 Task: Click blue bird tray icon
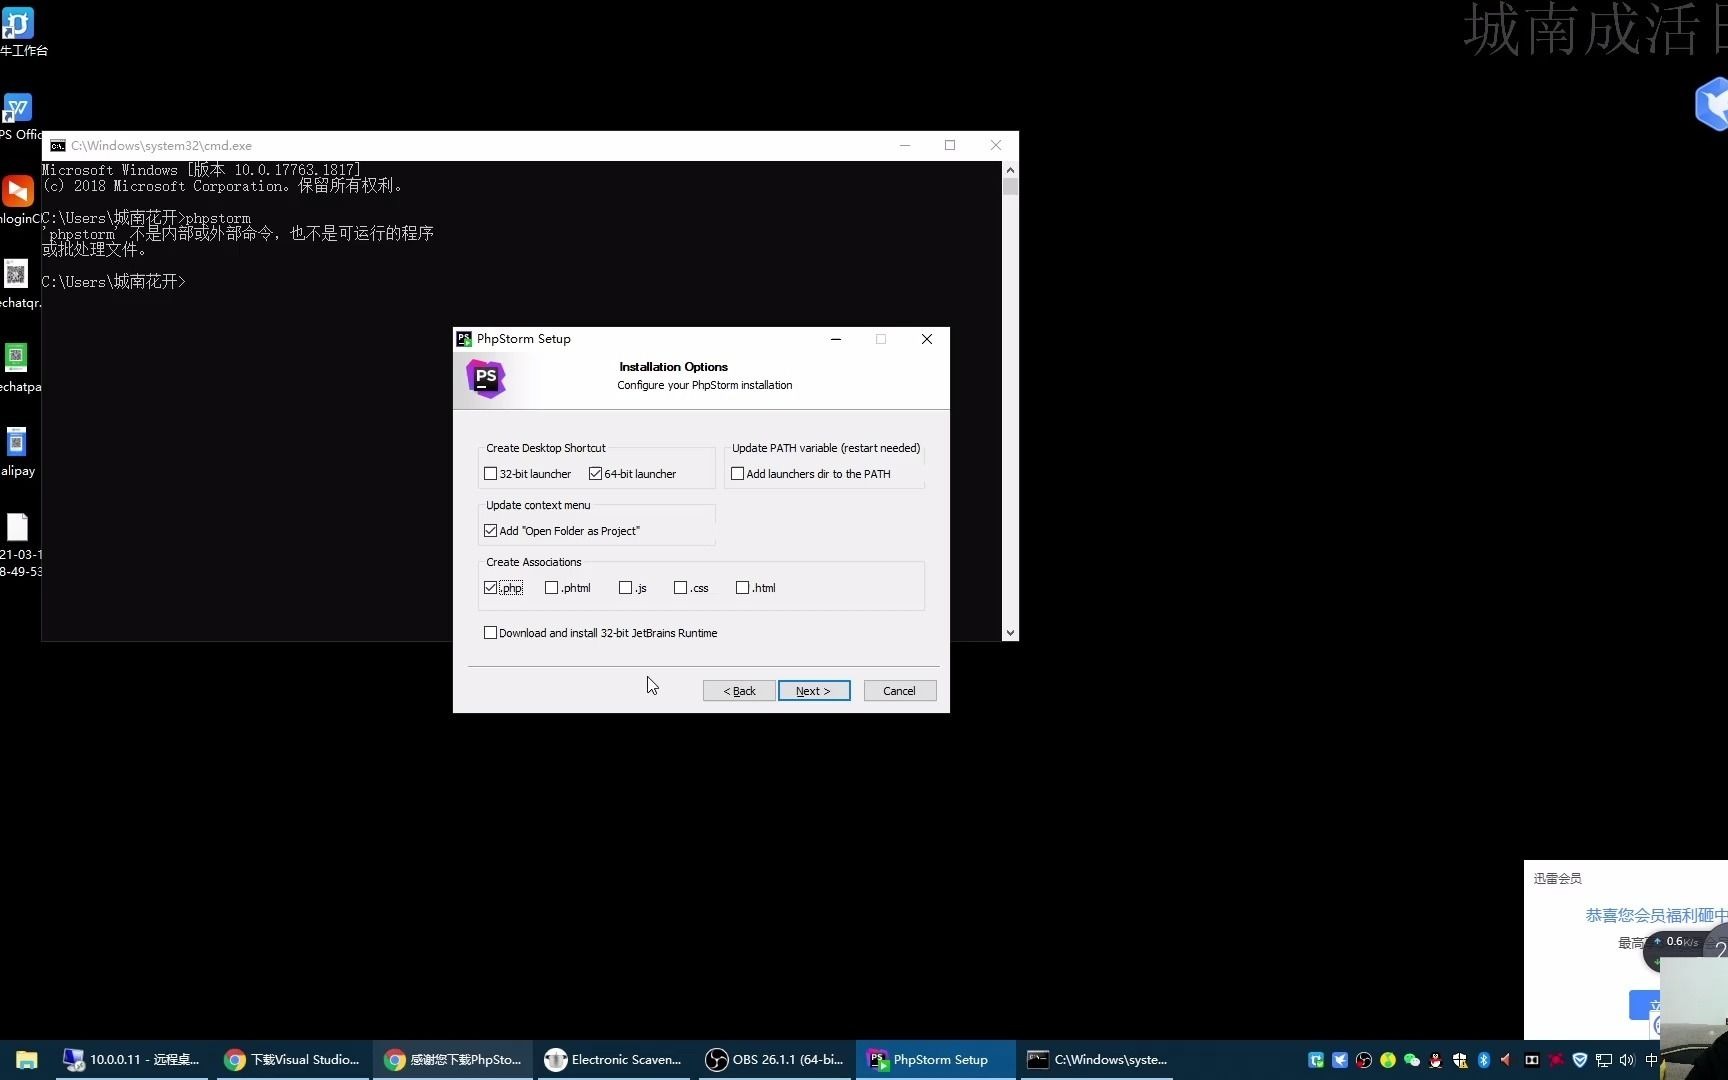tap(1340, 1060)
